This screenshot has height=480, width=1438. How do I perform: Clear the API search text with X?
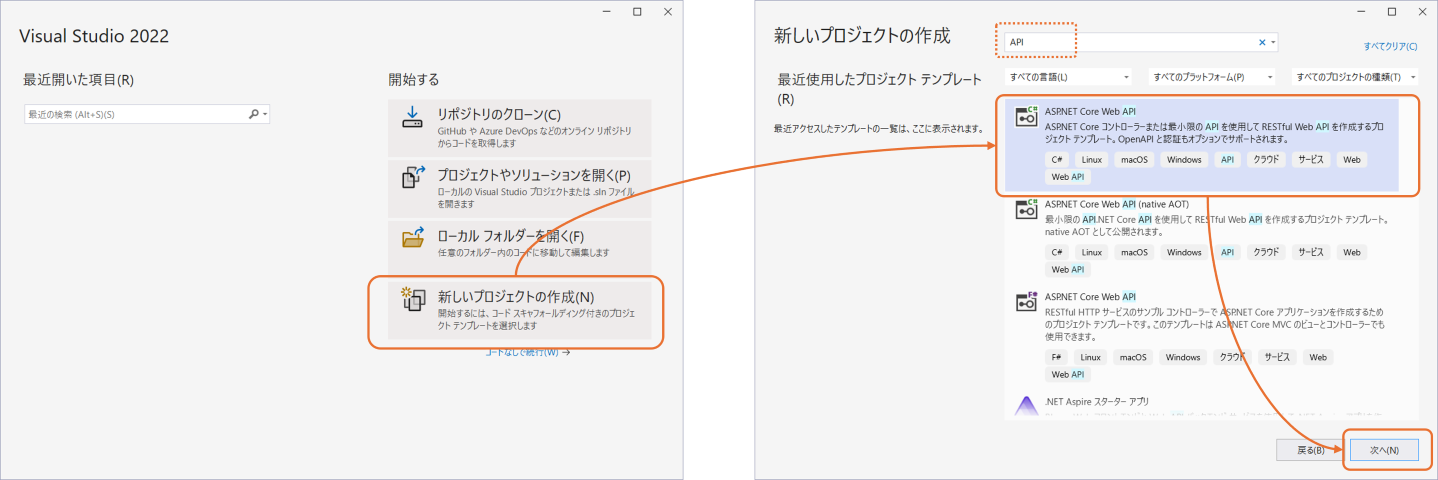point(1261,42)
